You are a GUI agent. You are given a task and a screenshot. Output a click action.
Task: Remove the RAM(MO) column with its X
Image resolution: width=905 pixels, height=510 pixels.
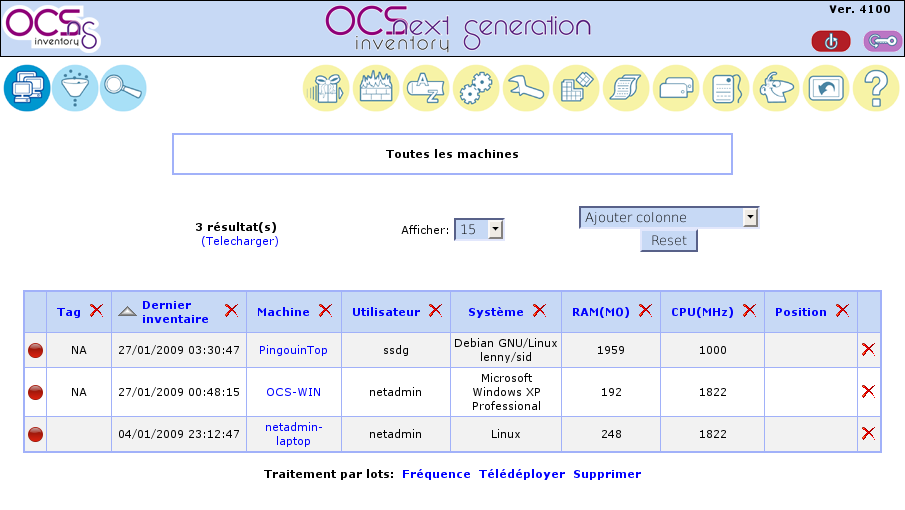[645, 311]
